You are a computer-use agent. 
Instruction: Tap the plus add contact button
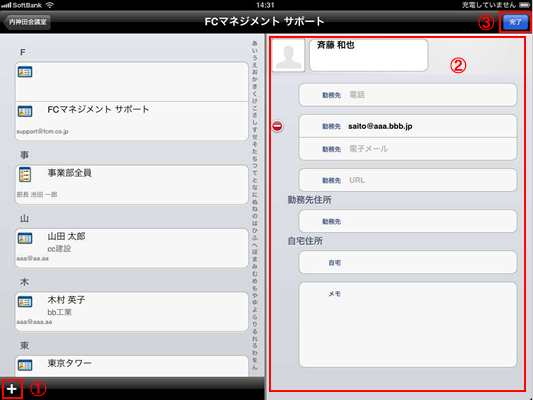pyautogui.click(x=12, y=389)
